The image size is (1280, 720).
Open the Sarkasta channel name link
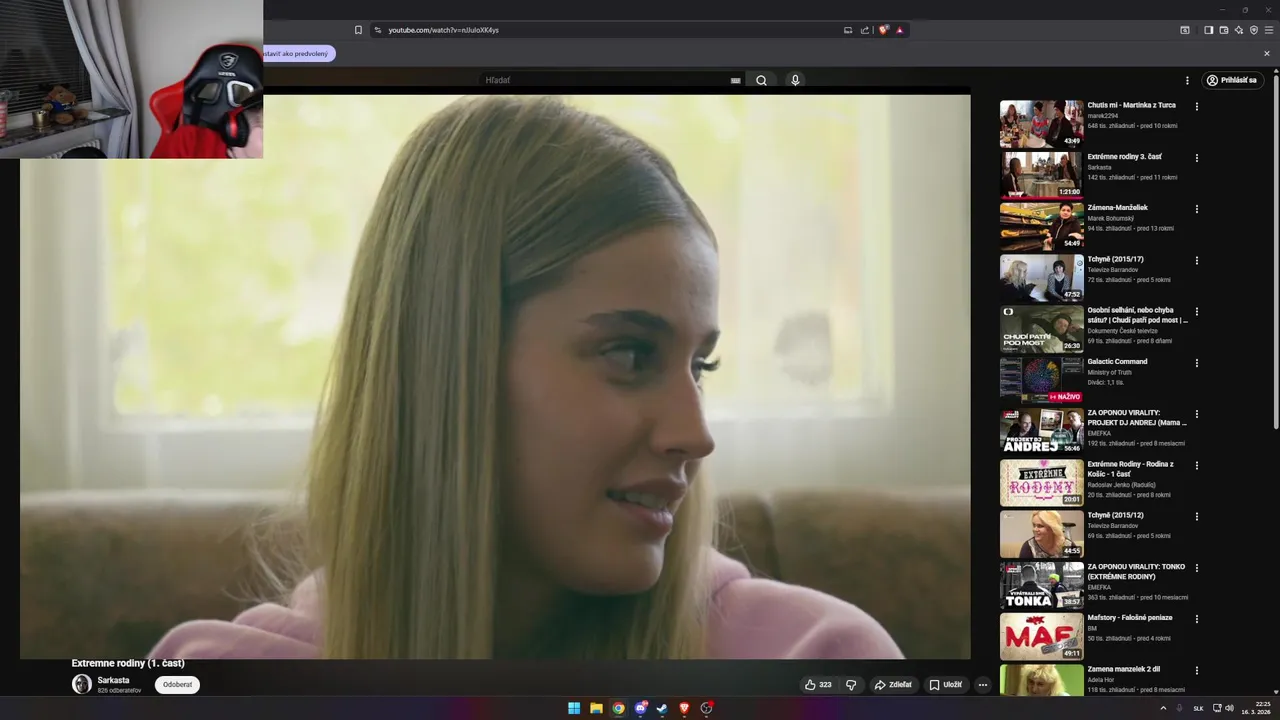(x=113, y=680)
